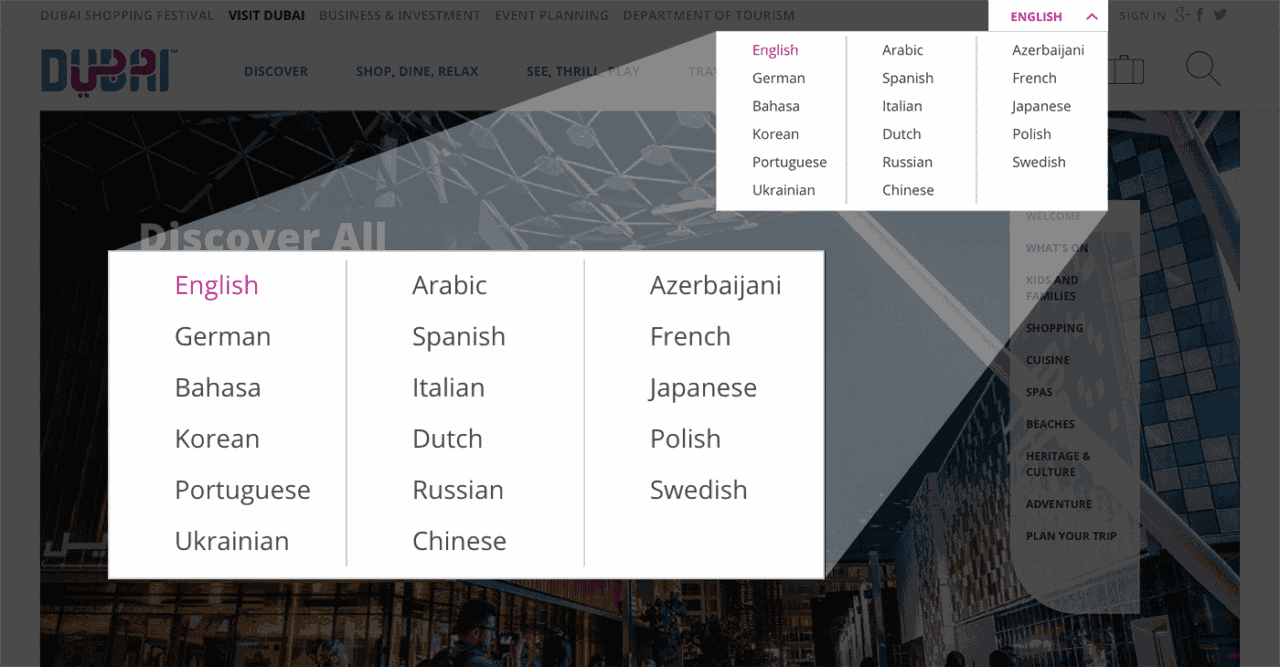
Task: Select highlighted English in header language dropdown
Action: click(x=775, y=50)
